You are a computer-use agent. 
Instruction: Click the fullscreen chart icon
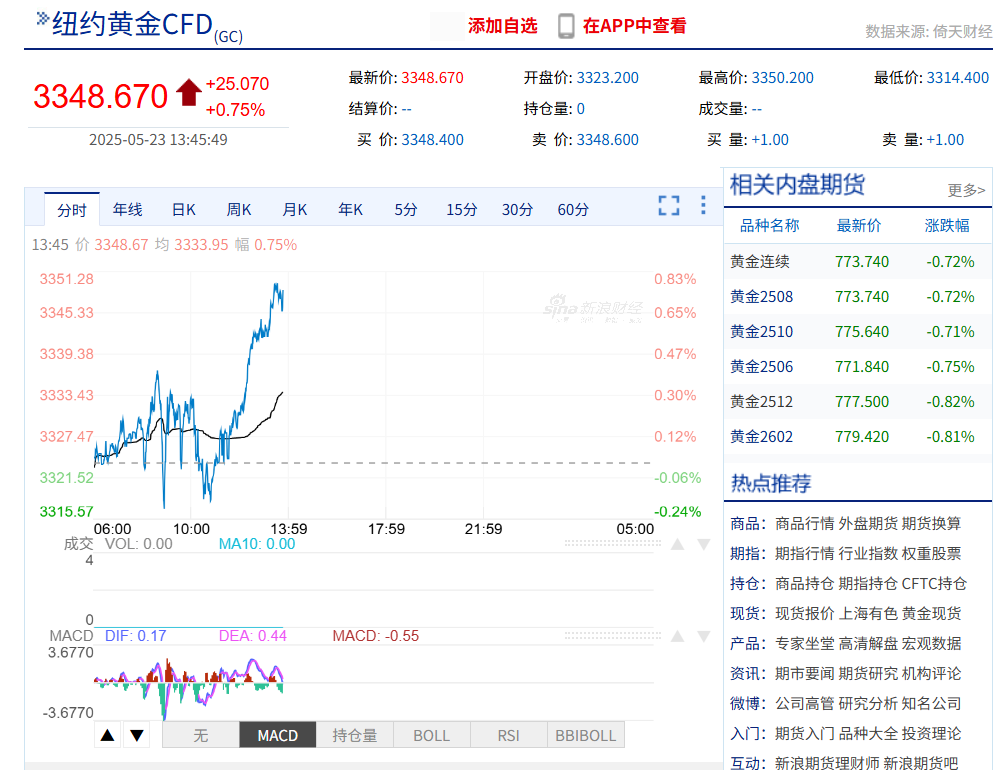click(x=668, y=205)
